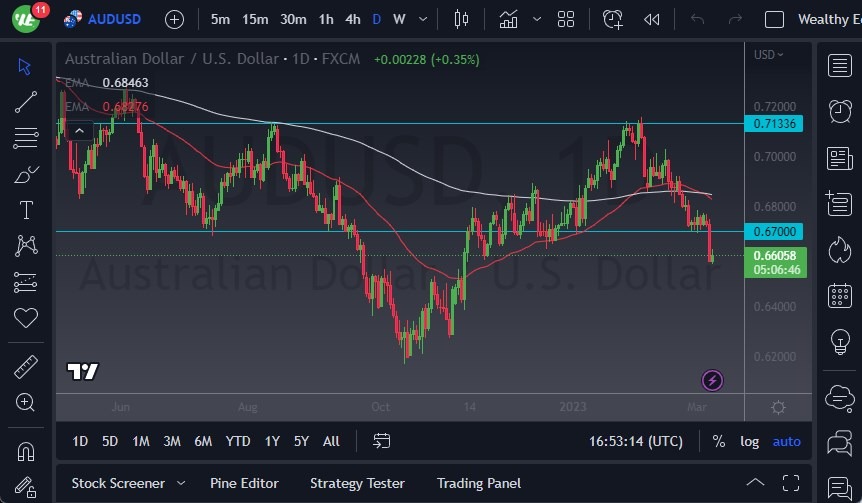Toggle percent scale mode
Screen dimensions: 862x503
tap(719, 441)
